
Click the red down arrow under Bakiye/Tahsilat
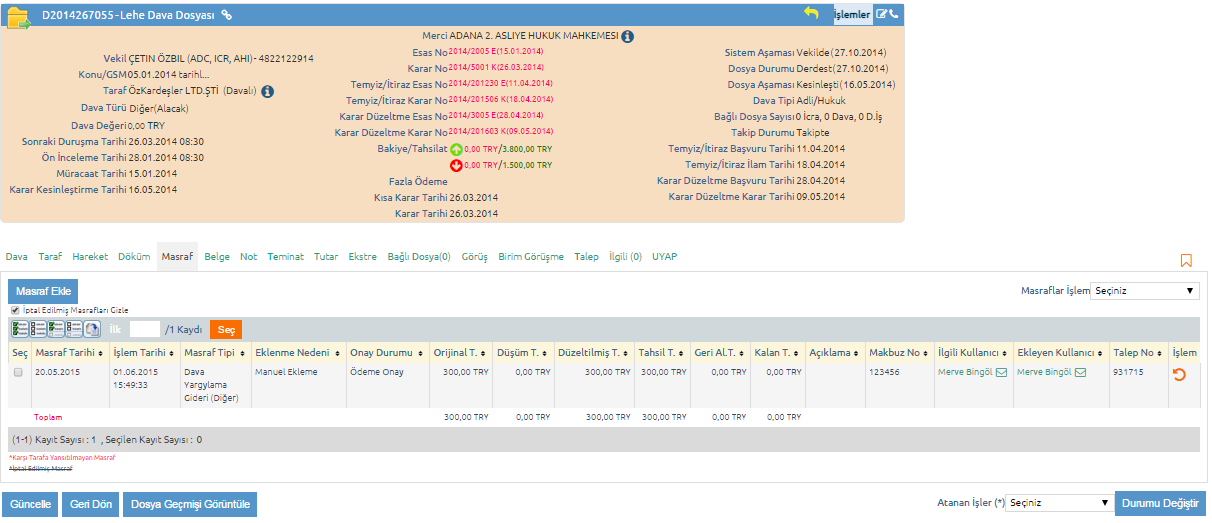click(x=456, y=165)
